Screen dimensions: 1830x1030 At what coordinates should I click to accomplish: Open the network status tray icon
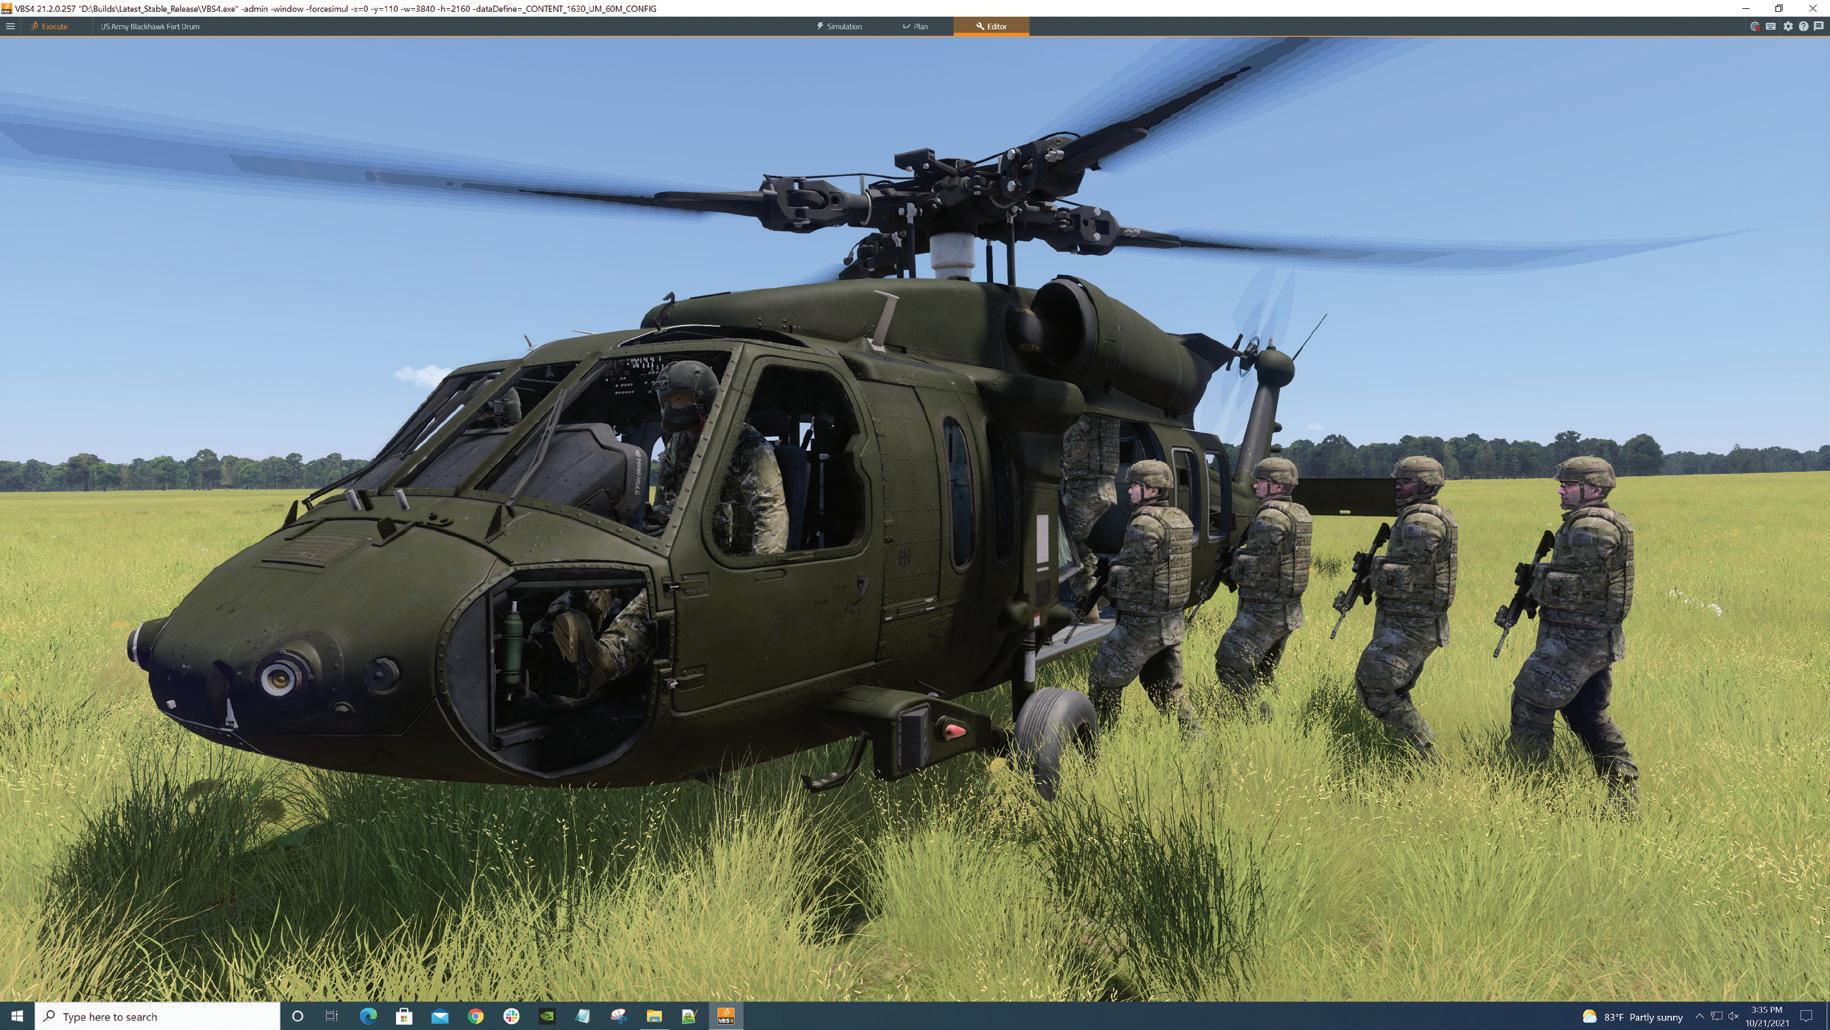pyautogui.click(x=1717, y=1016)
